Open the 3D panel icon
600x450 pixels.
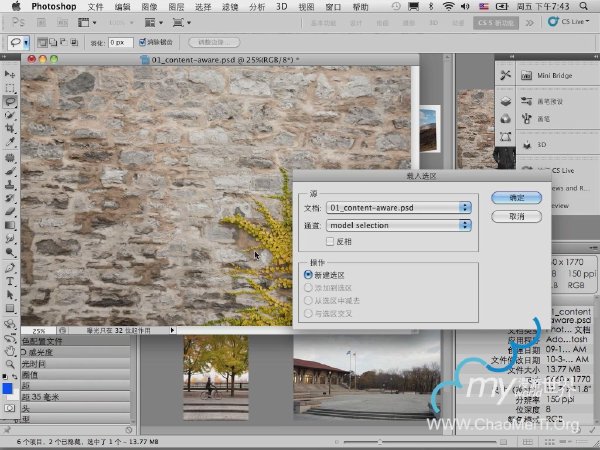[527, 145]
